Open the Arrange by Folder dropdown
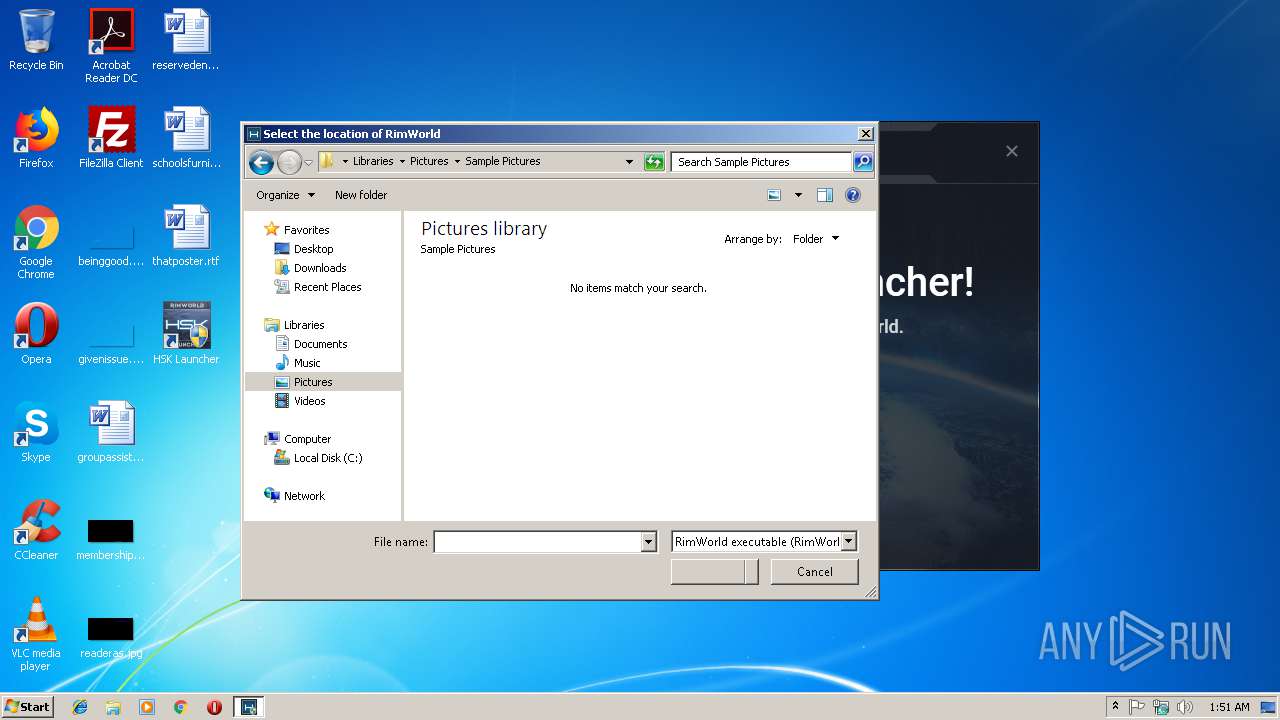Viewport: 1280px width, 720px height. click(816, 239)
